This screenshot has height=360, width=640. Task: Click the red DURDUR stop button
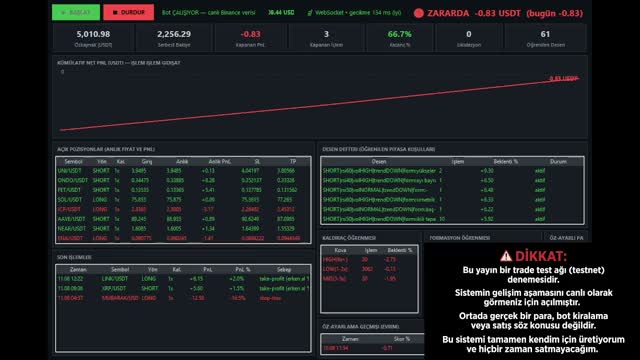click(129, 12)
